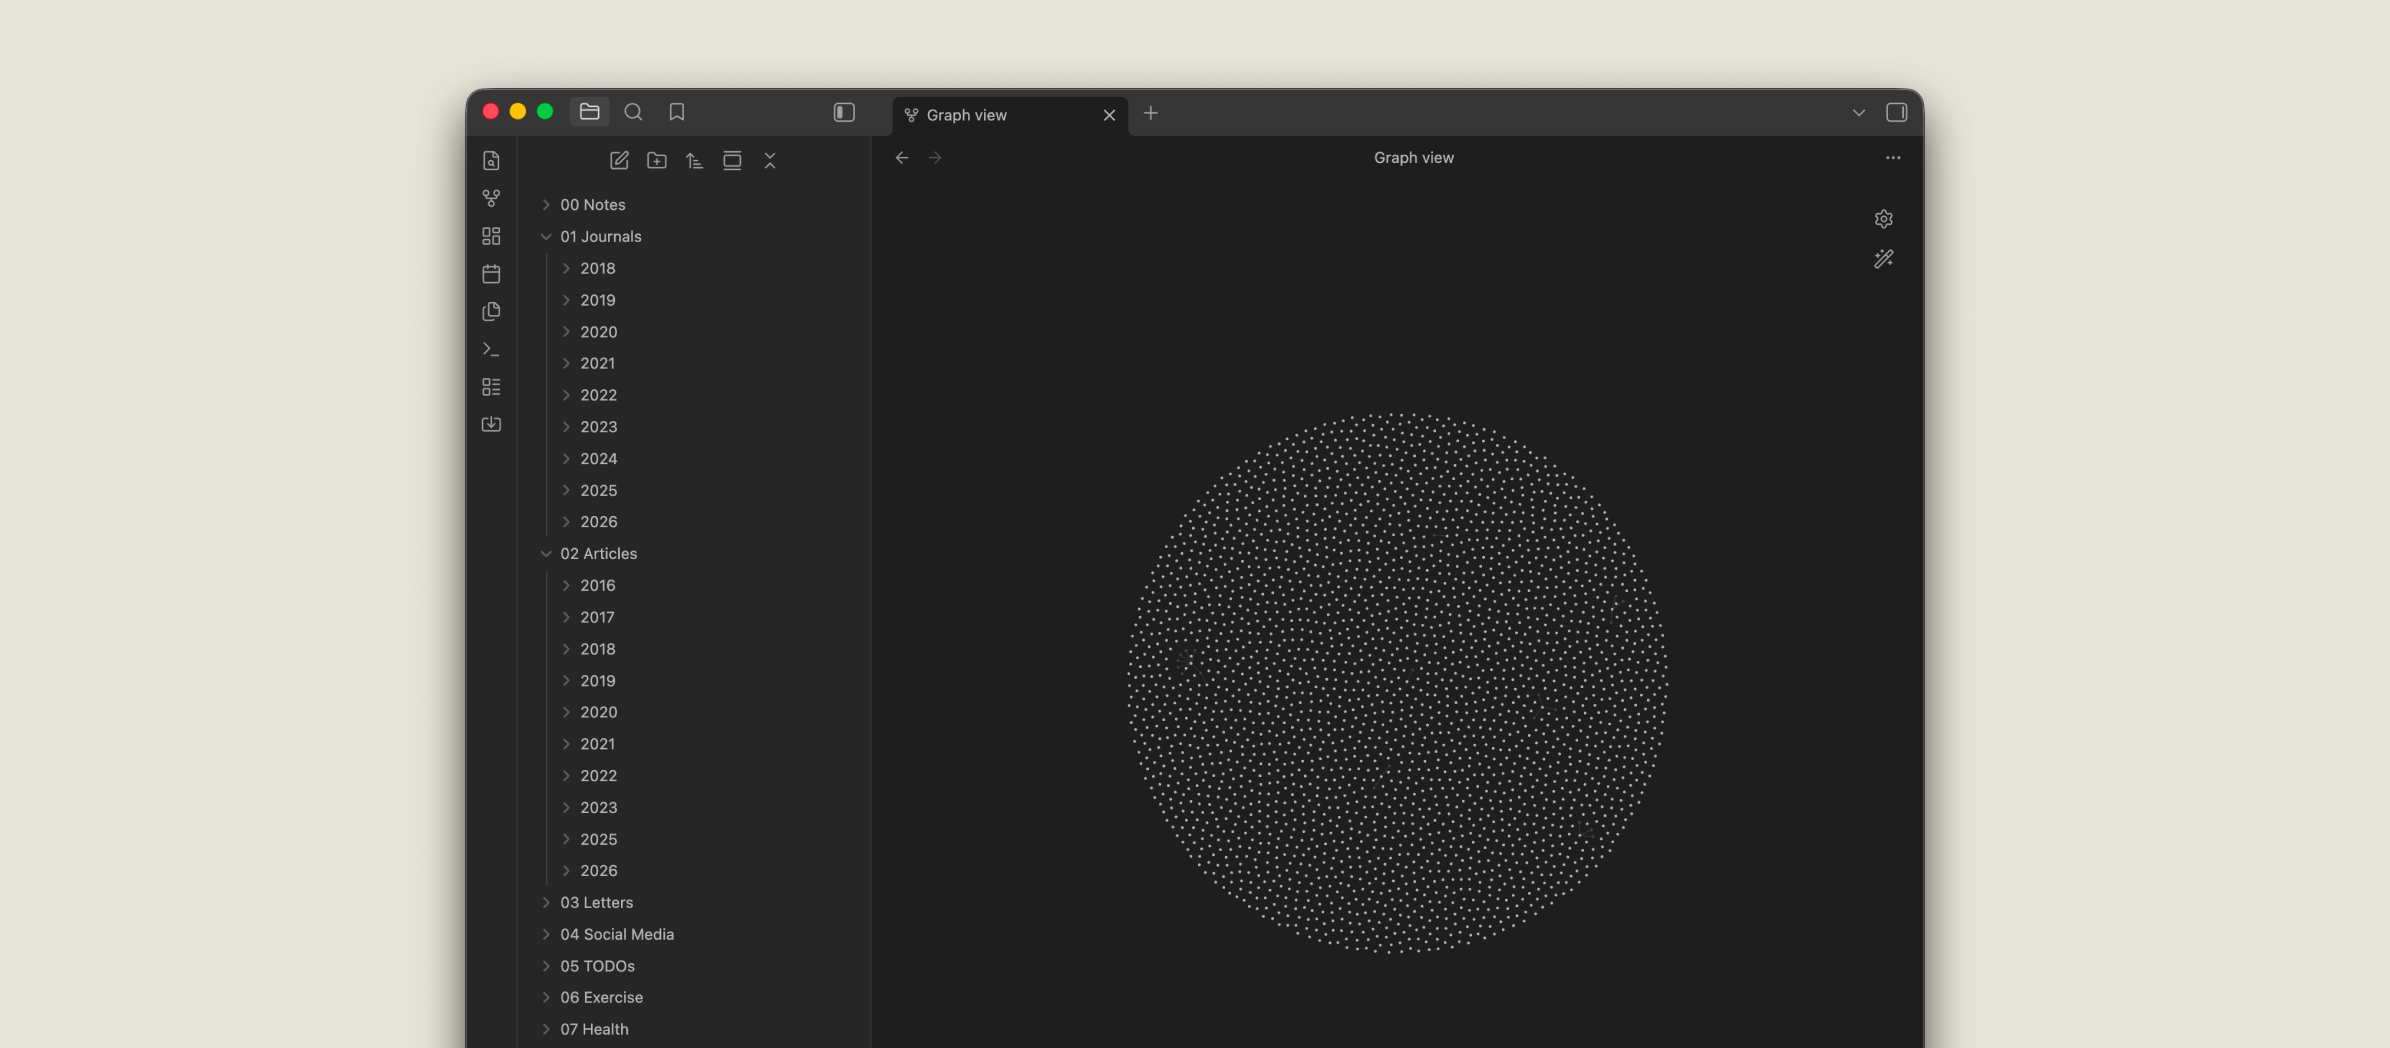Collapse the left sidebar
This screenshot has height=1048, width=2390.
[x=844, y=112]
